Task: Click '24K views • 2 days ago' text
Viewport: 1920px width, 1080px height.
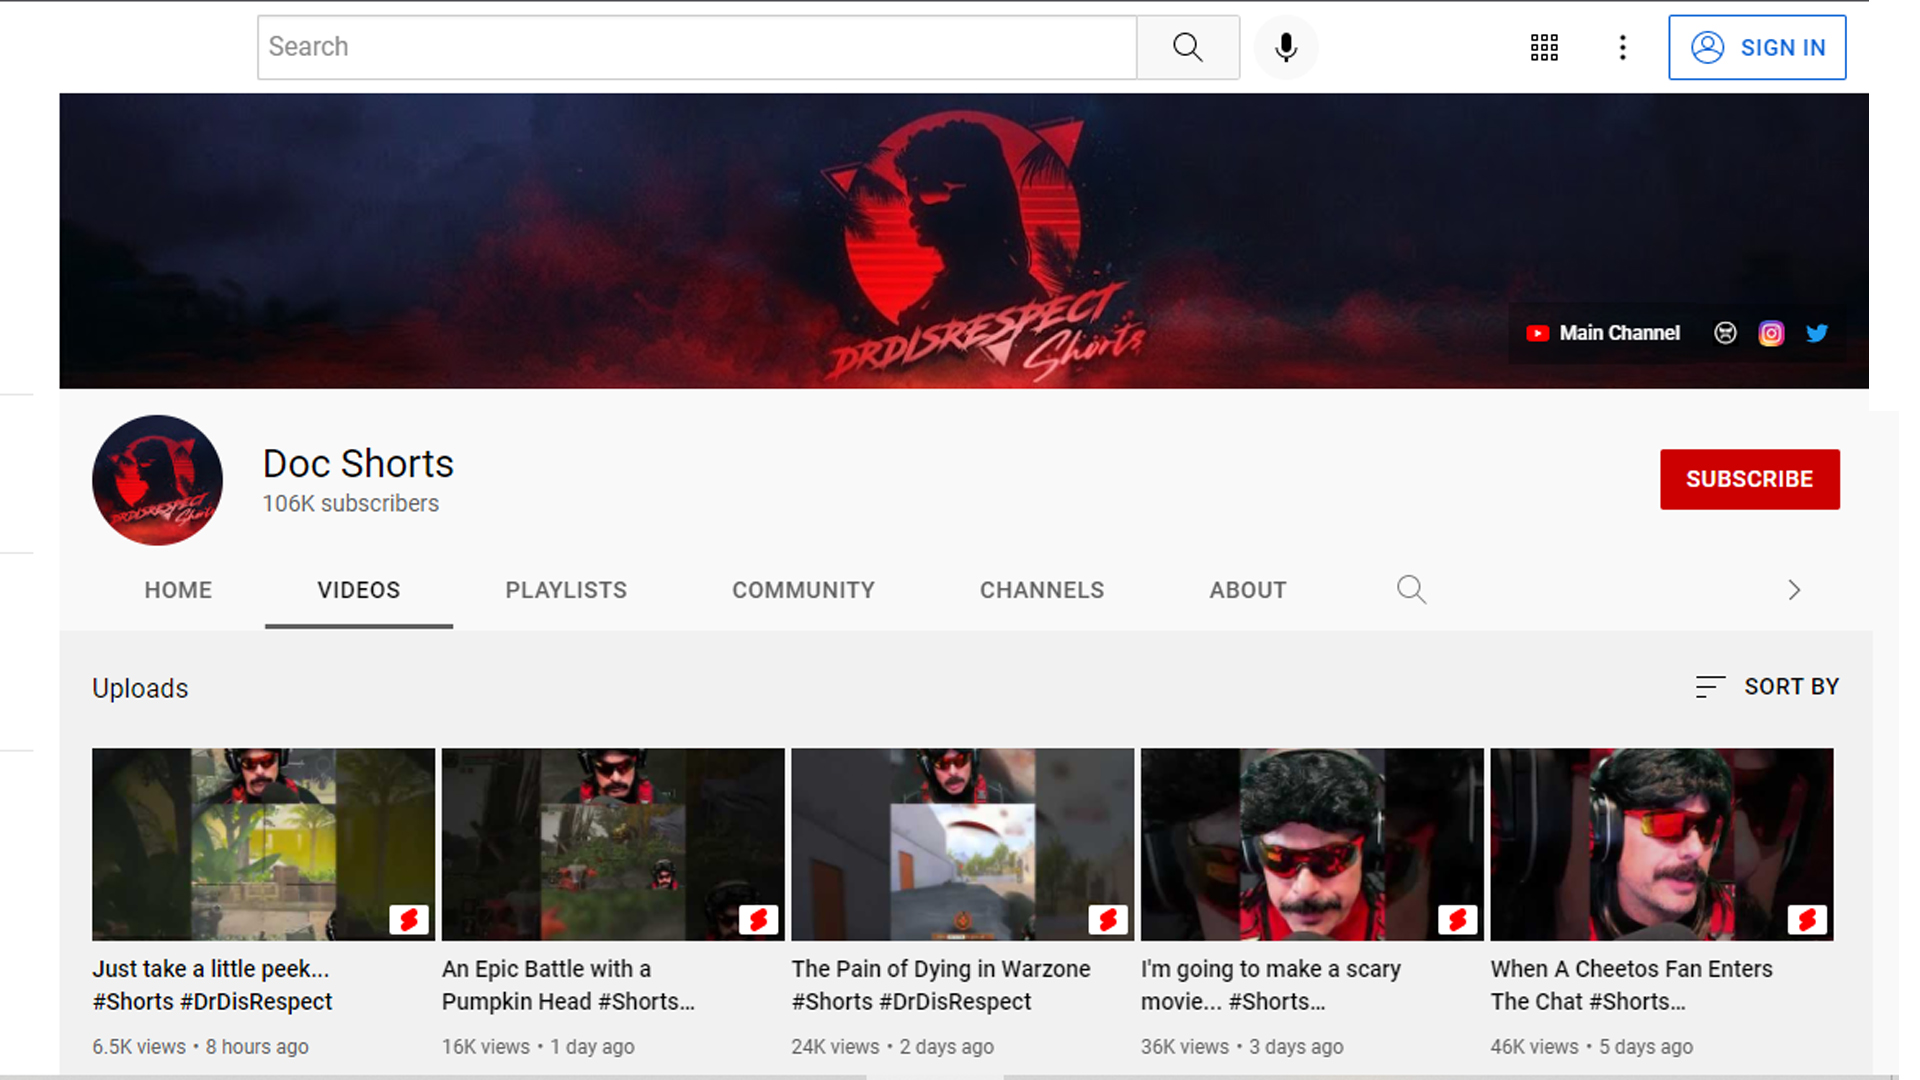Action: [892, 1047]
